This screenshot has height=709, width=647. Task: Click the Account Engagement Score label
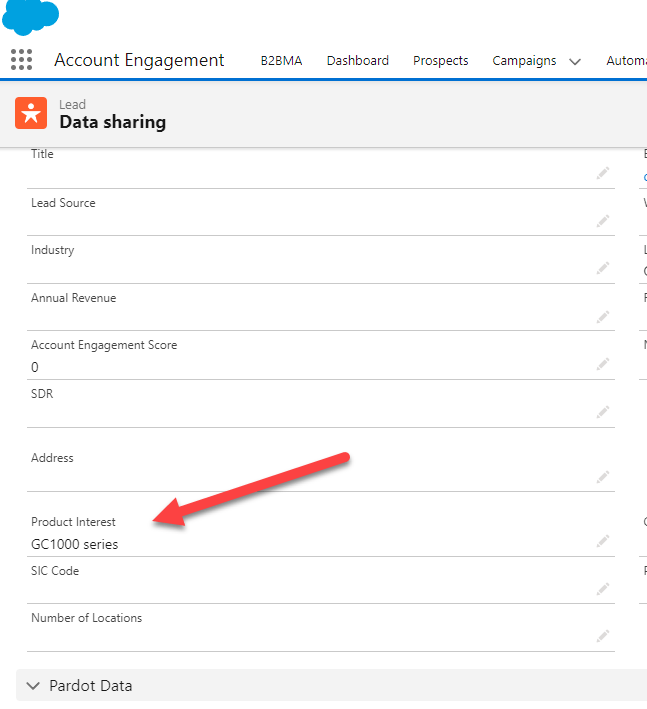click(x=104, y=345)
